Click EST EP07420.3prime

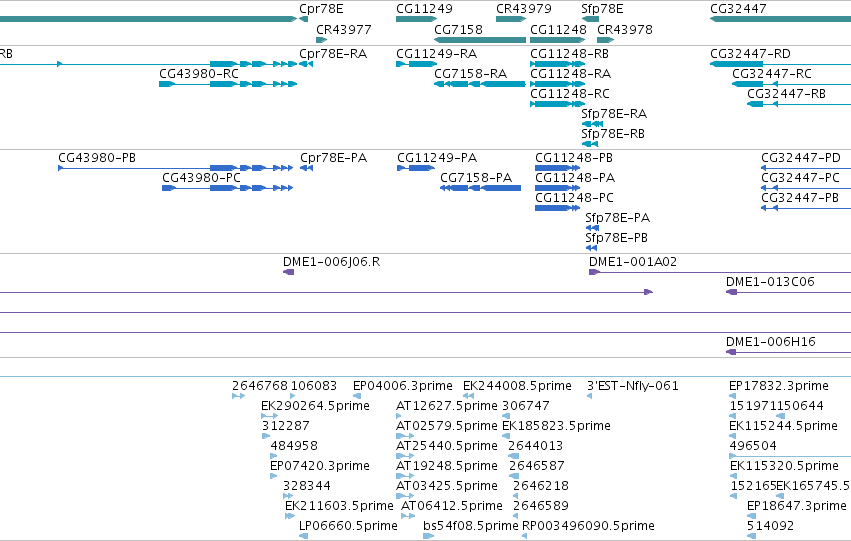coord(320,466)
